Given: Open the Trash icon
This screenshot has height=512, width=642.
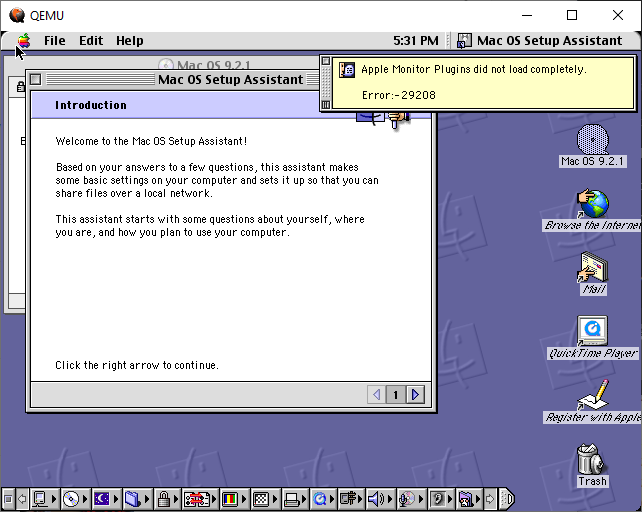Looking at the screenshot, I should click(592, 460).
